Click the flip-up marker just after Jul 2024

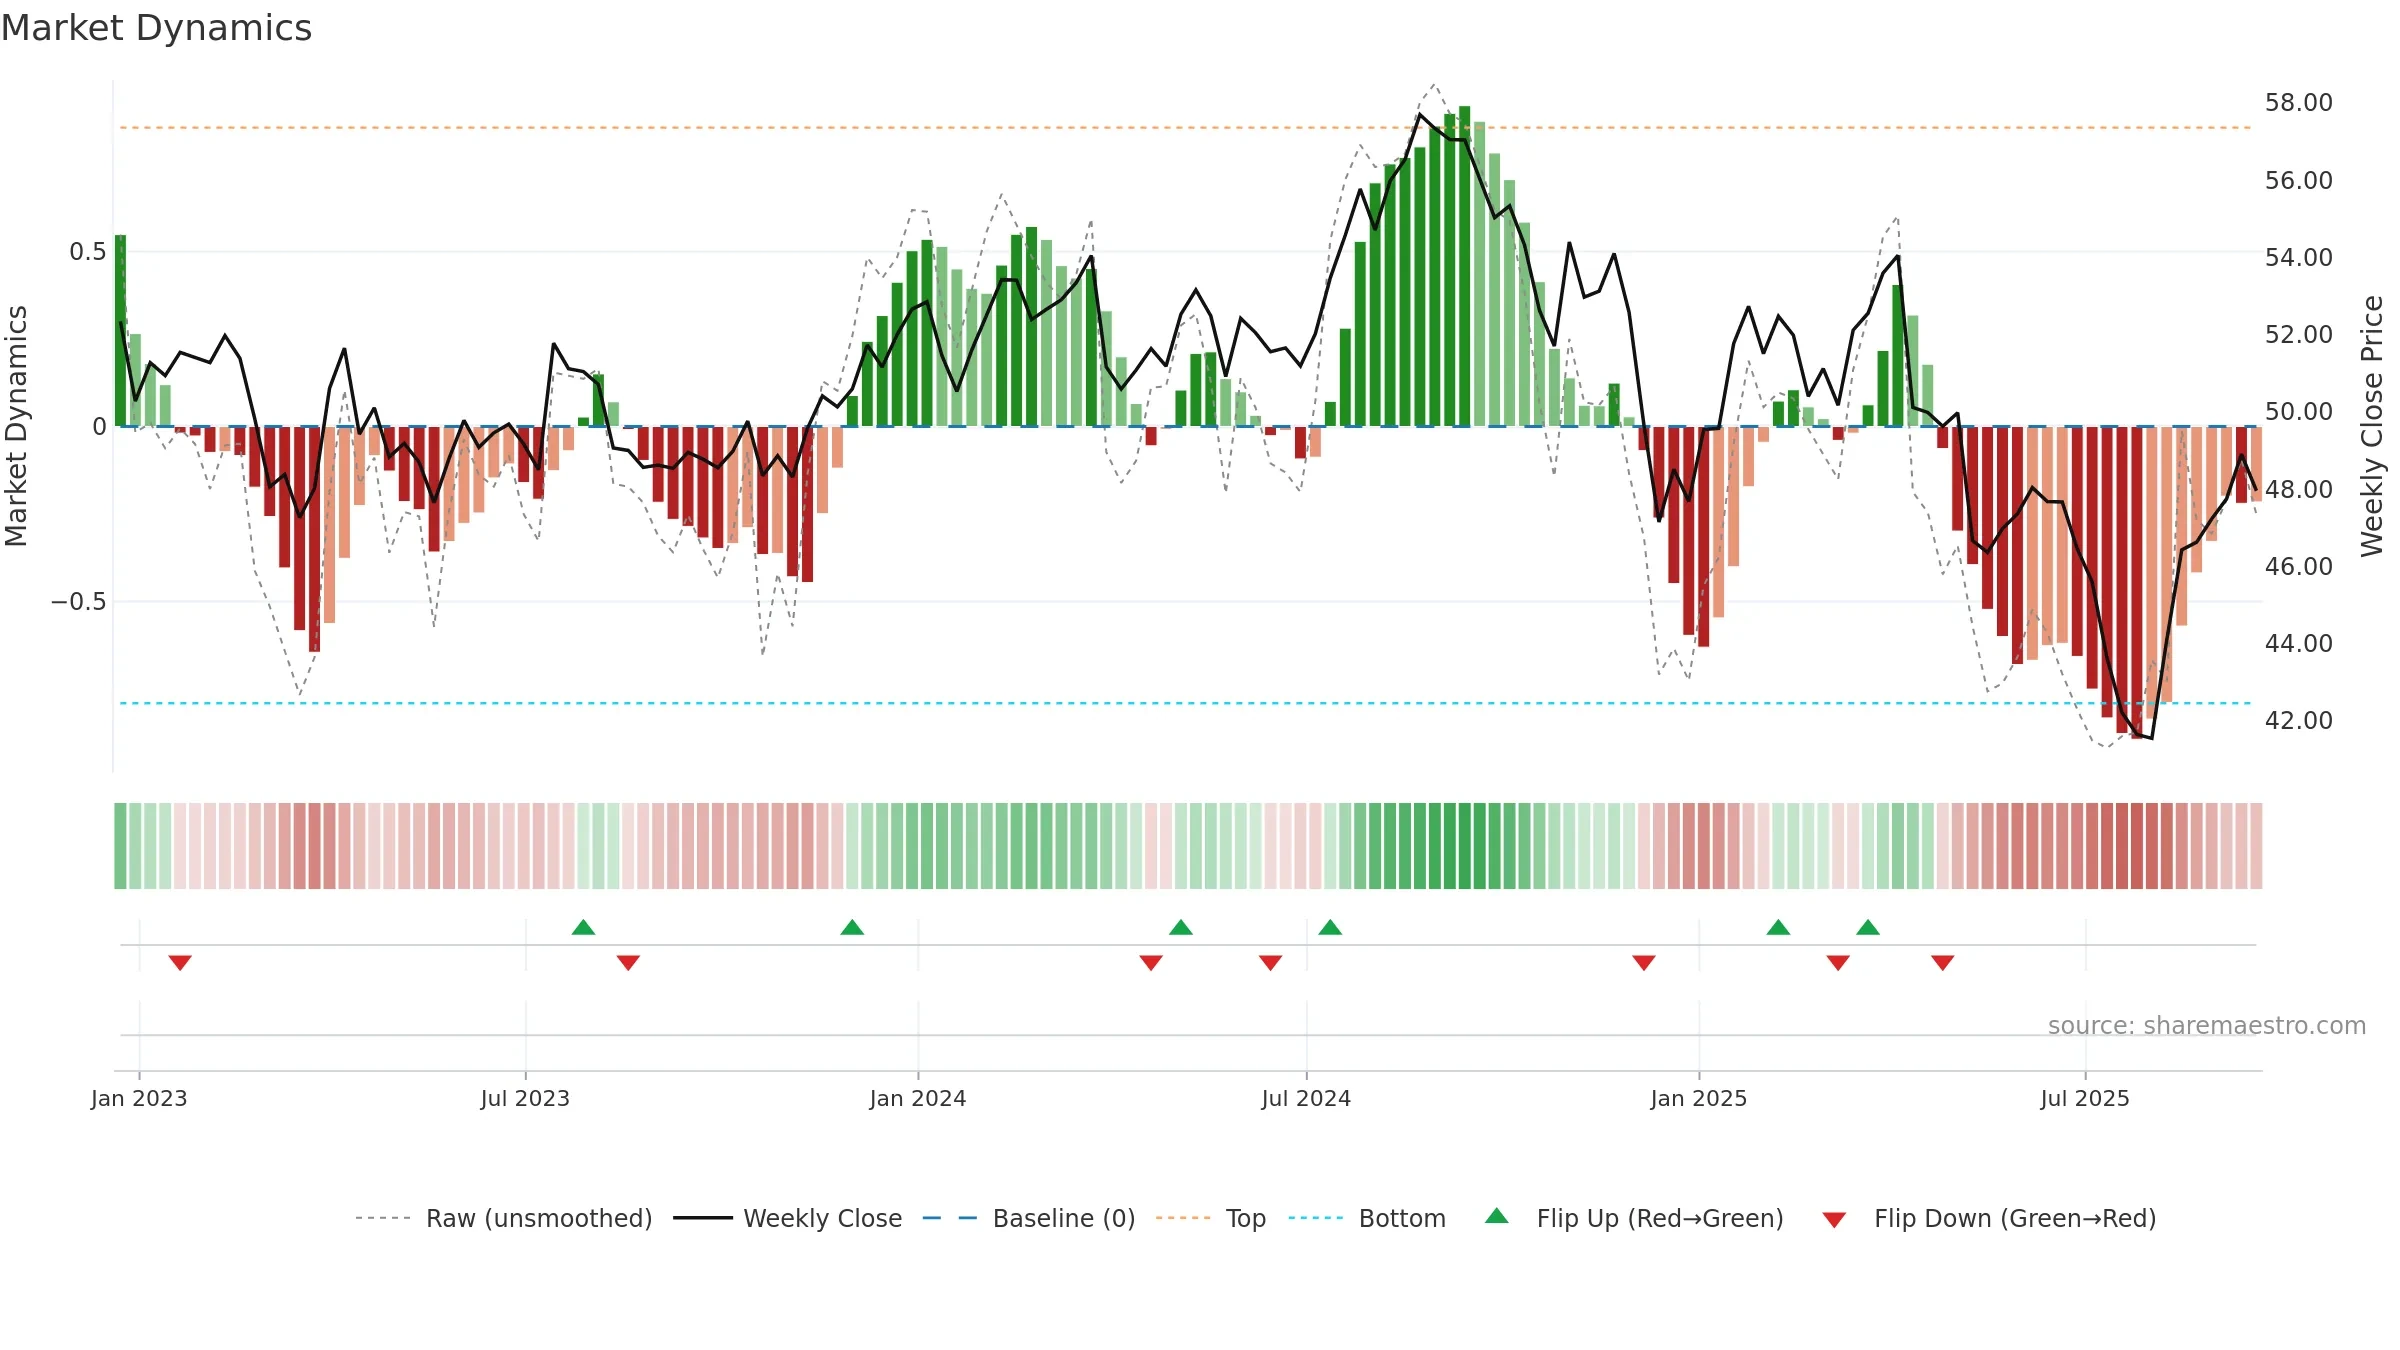click(x=1330, y=927)
